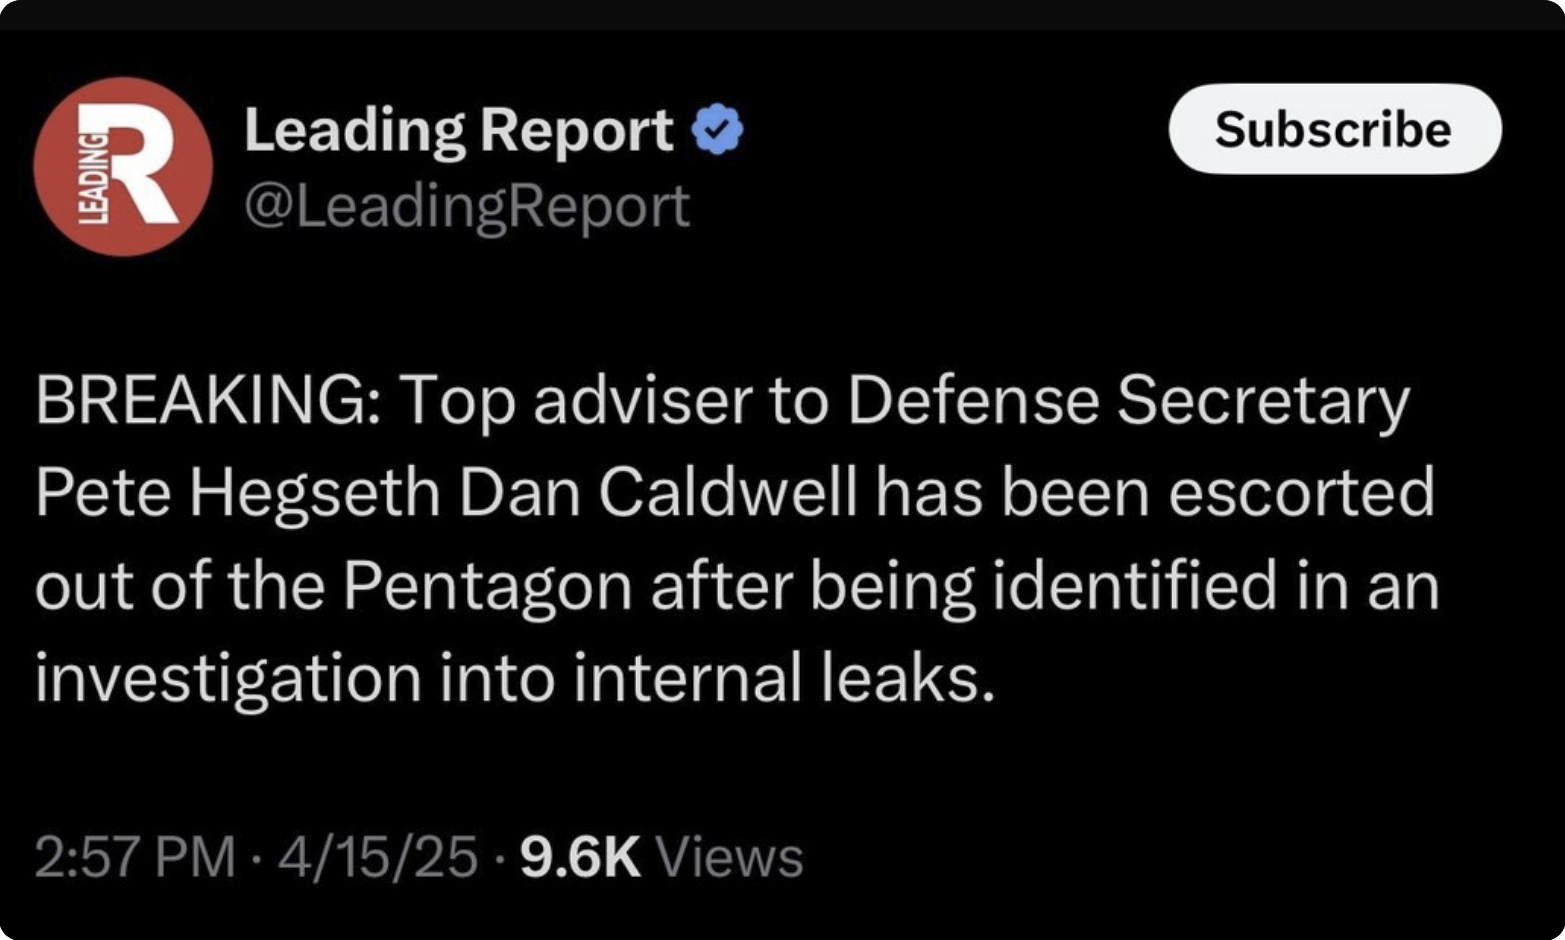
Task: Click the blue verified checkmark badge
Action: pos(718,130)
